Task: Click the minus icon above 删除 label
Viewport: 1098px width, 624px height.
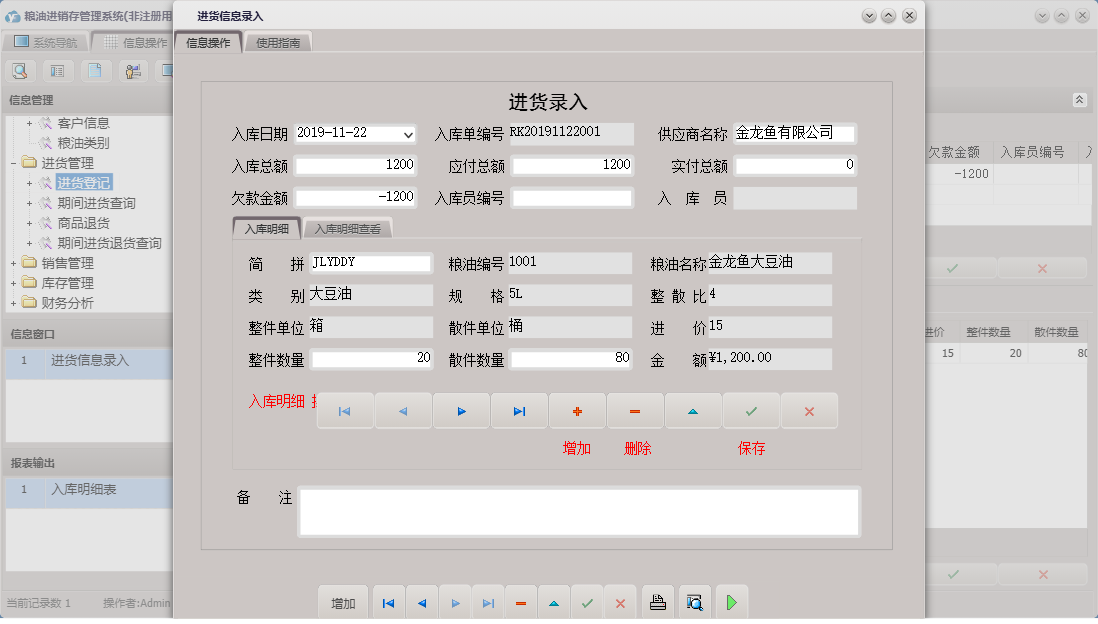Action: point(635,410)
